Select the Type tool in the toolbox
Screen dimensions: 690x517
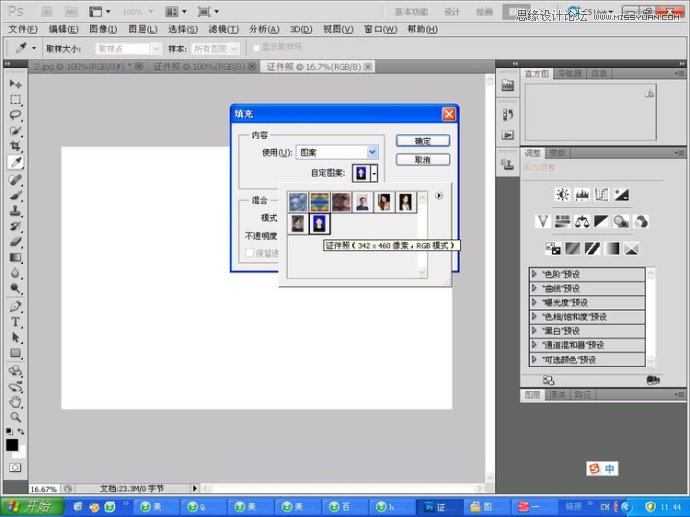16,322
